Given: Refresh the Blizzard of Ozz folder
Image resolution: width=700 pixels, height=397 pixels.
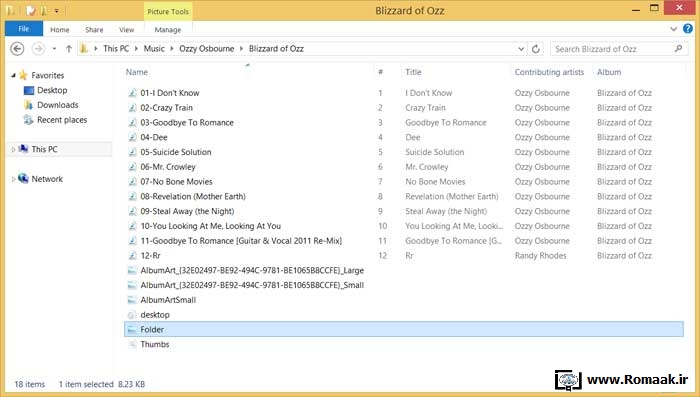Looking at the screenshot, I should tap(536, 49).
